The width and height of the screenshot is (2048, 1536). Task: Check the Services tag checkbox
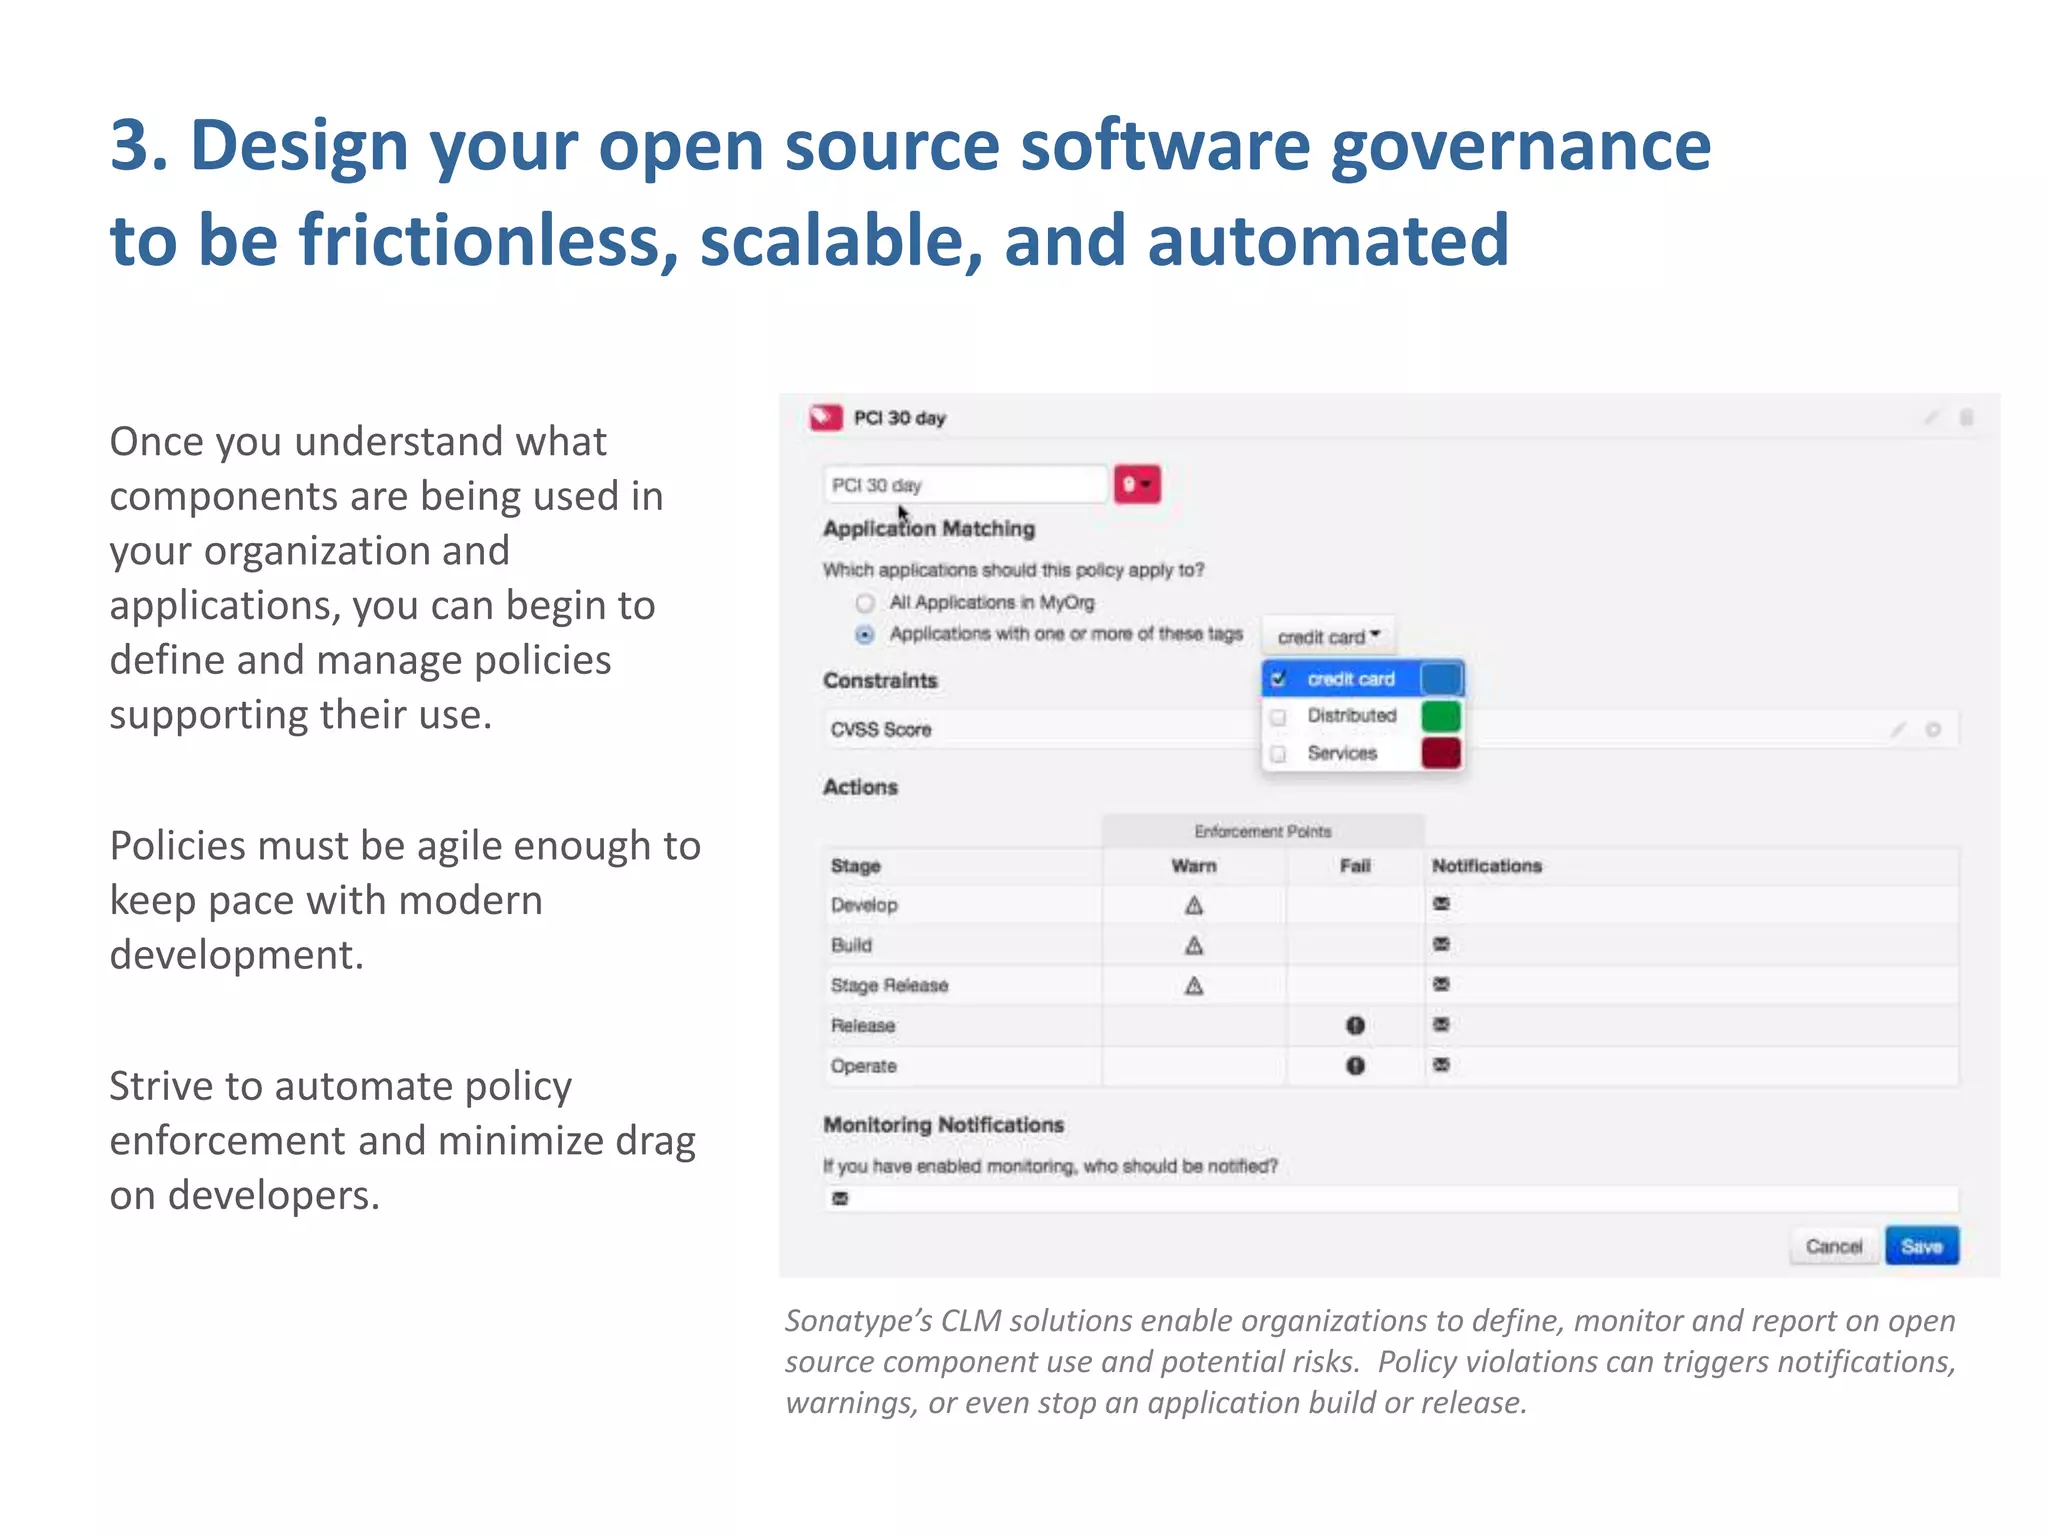pos(1278,754)
